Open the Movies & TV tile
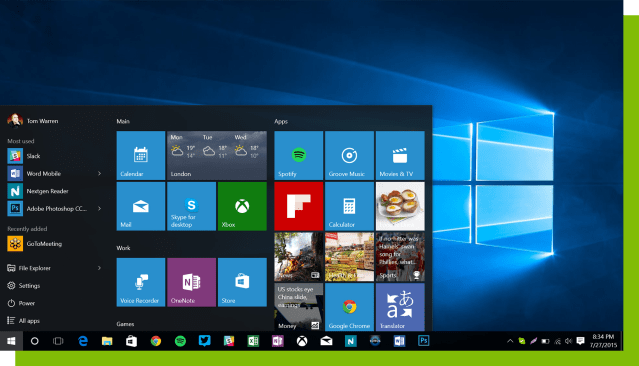The height and width of the screenshot is (366, 639). pos(400,155)
